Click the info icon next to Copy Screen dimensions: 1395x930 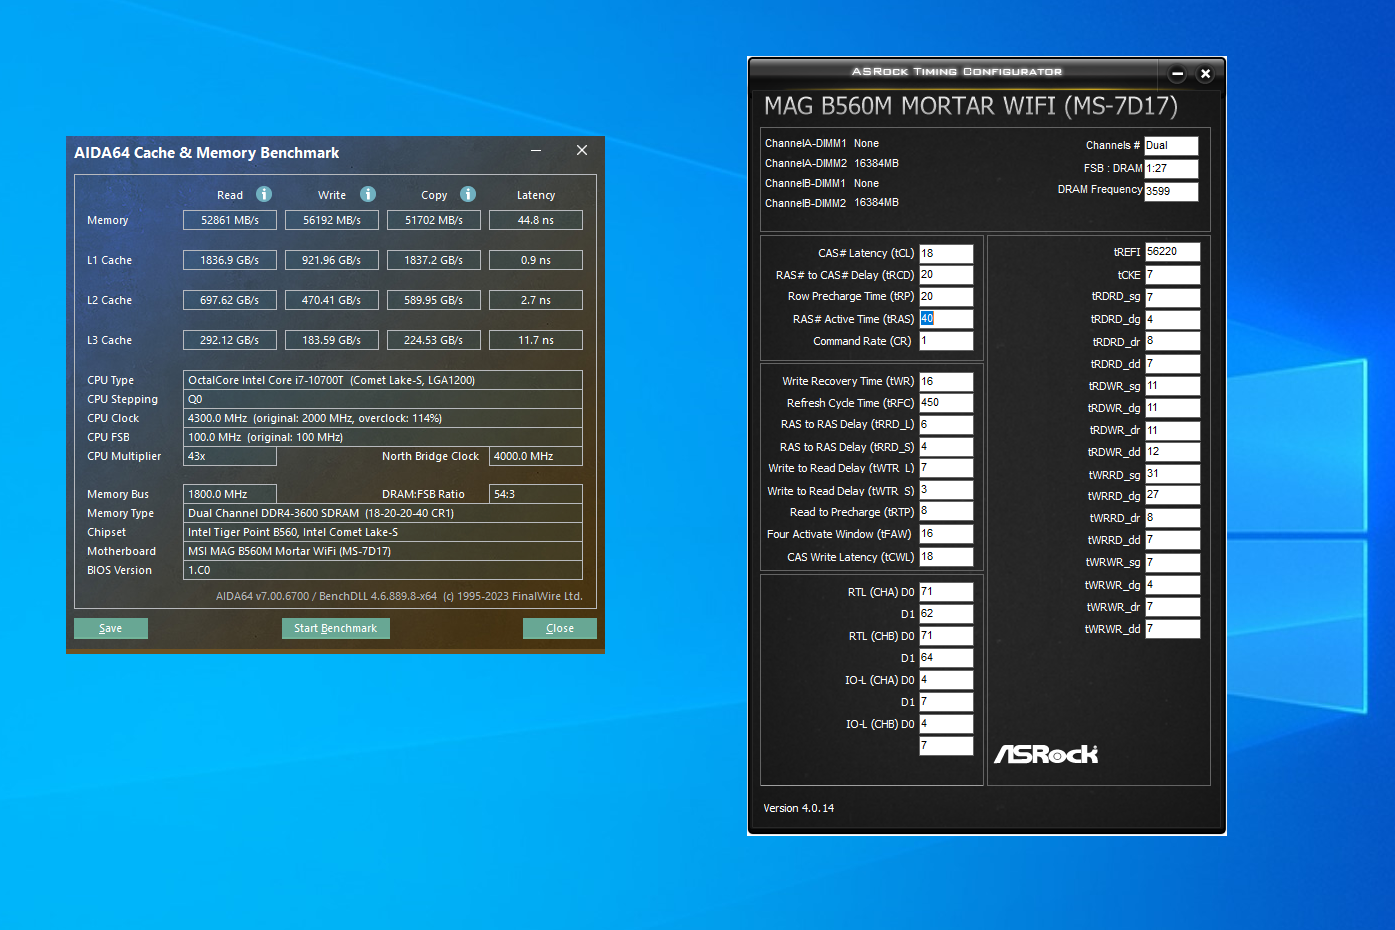click(468, 194)
